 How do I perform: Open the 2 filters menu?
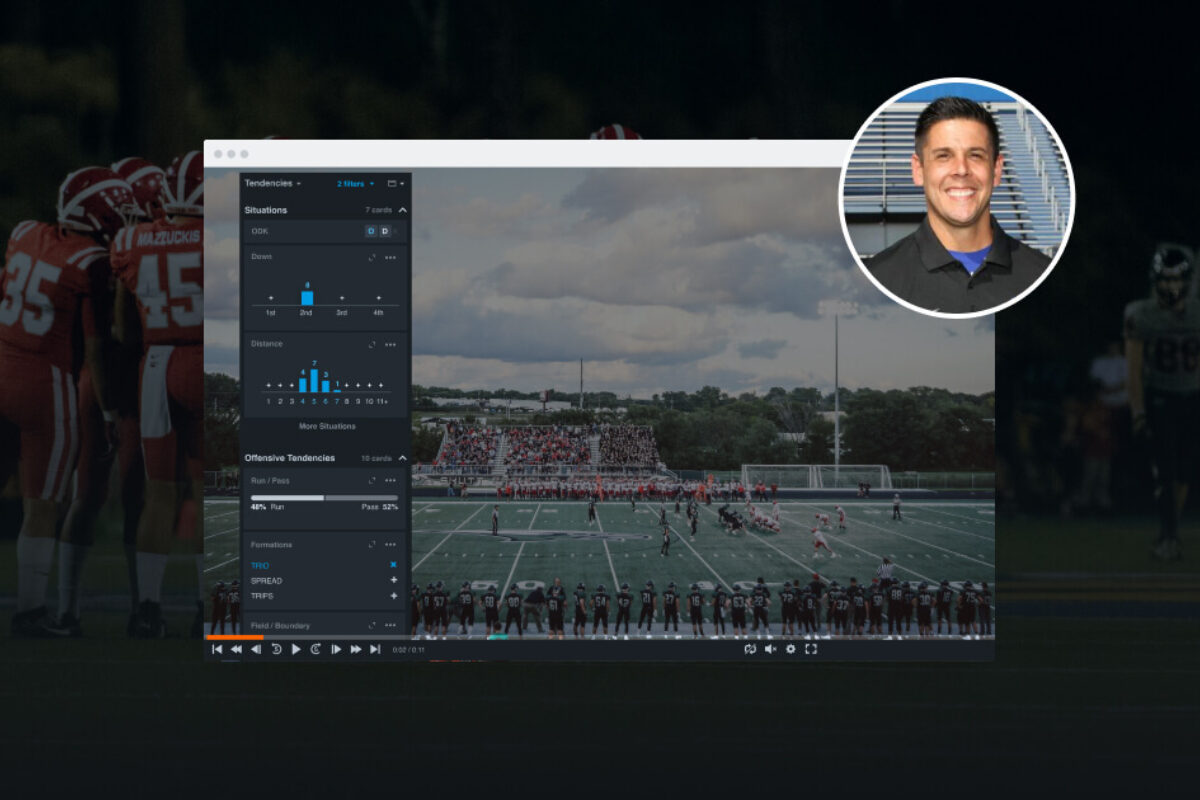(350, 182)
